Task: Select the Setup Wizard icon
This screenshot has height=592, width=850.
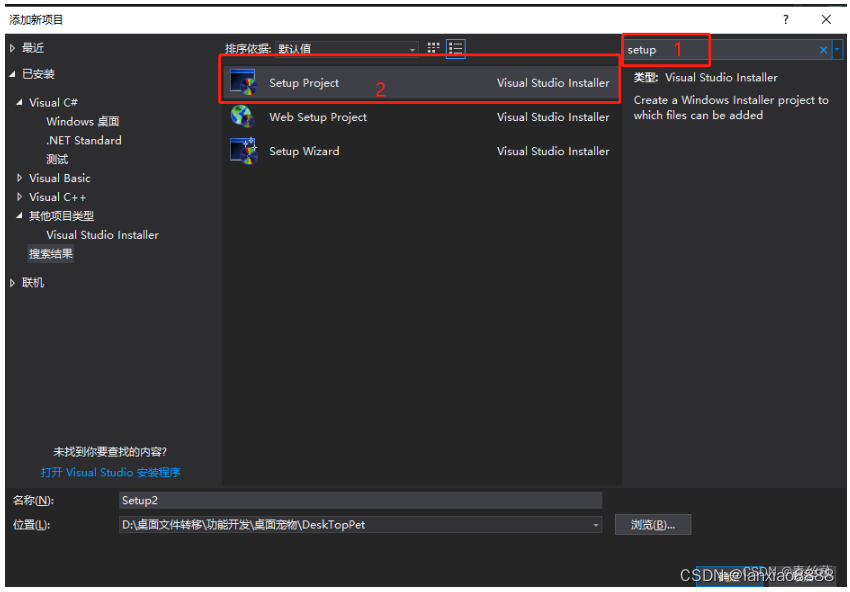Action: point(243,151)
